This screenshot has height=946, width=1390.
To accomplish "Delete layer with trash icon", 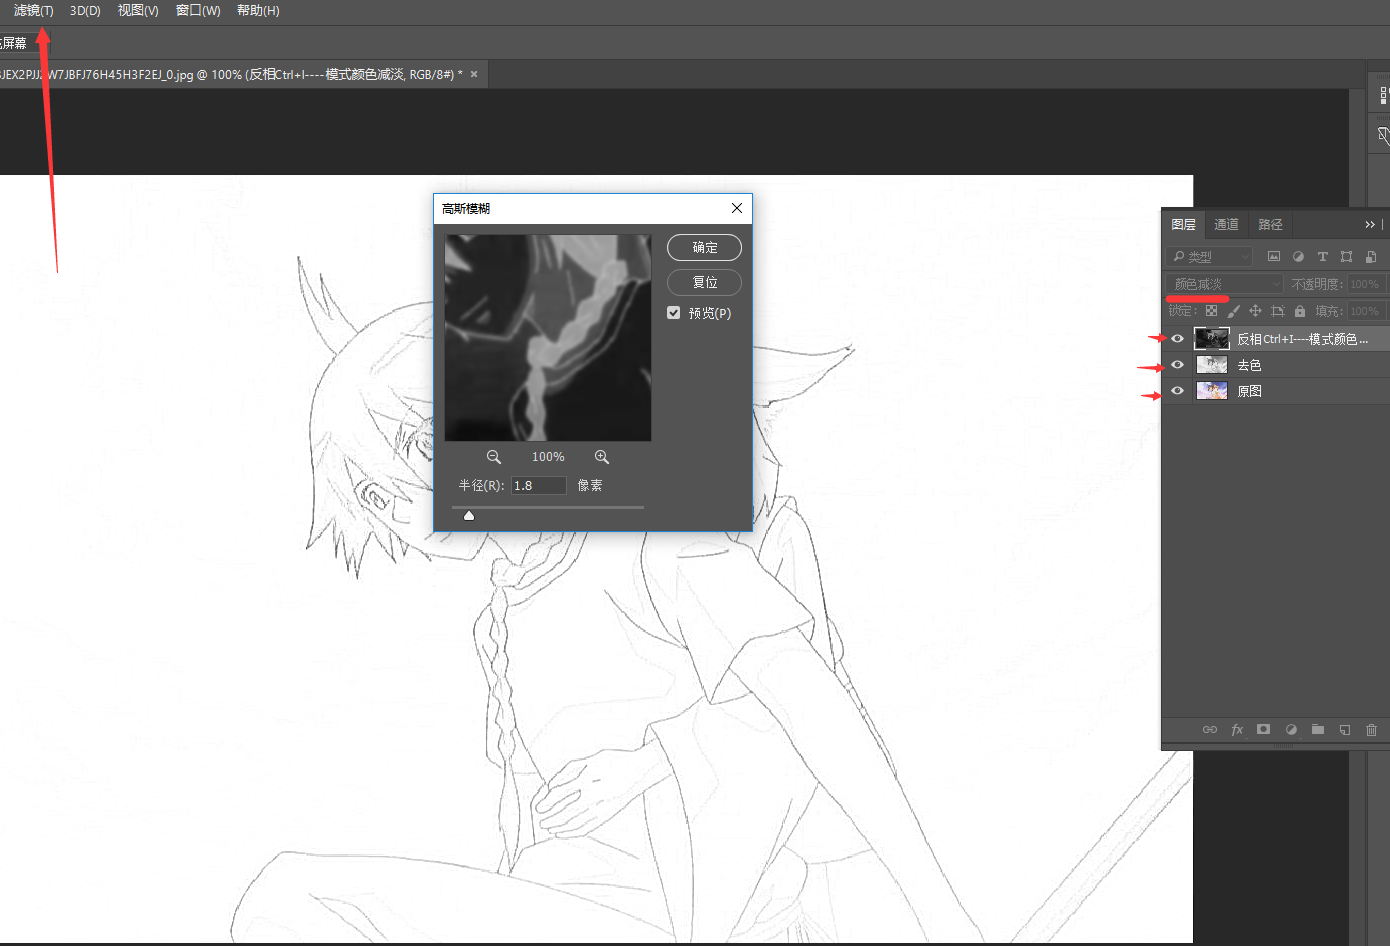I will 1372,730.
